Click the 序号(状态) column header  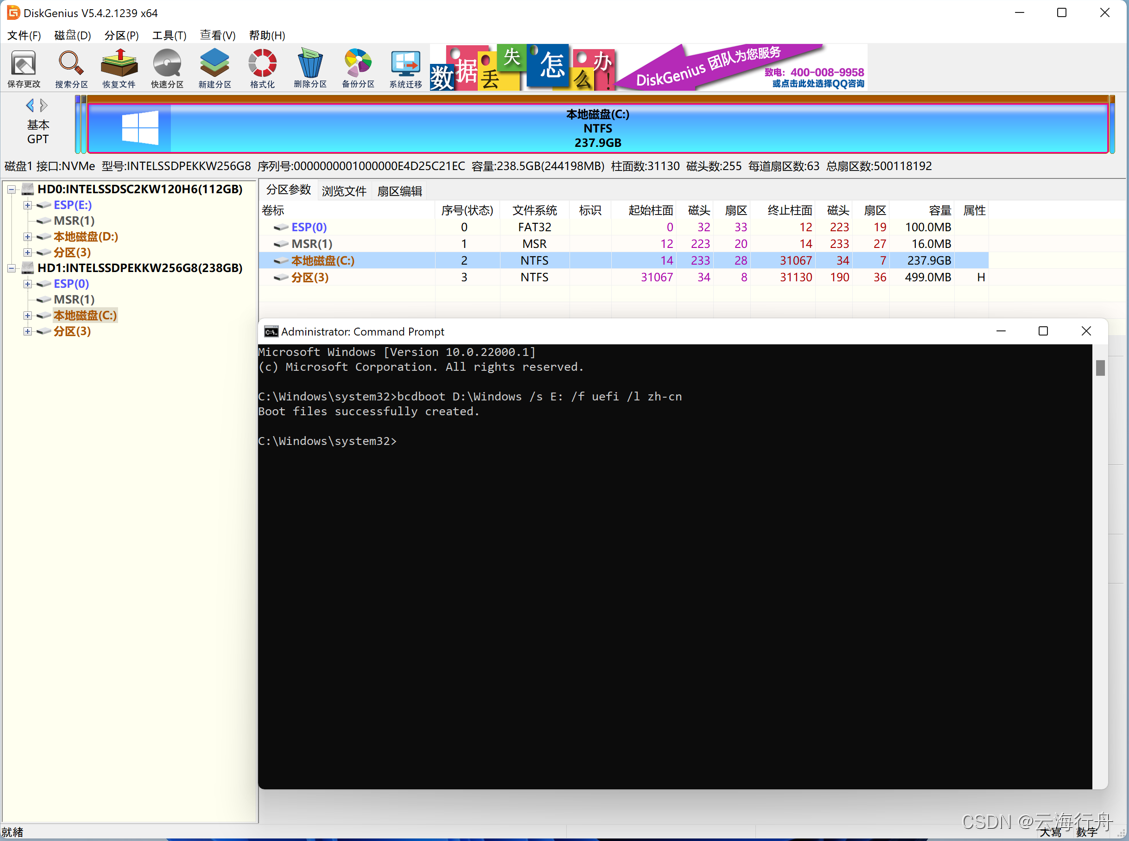467,210
